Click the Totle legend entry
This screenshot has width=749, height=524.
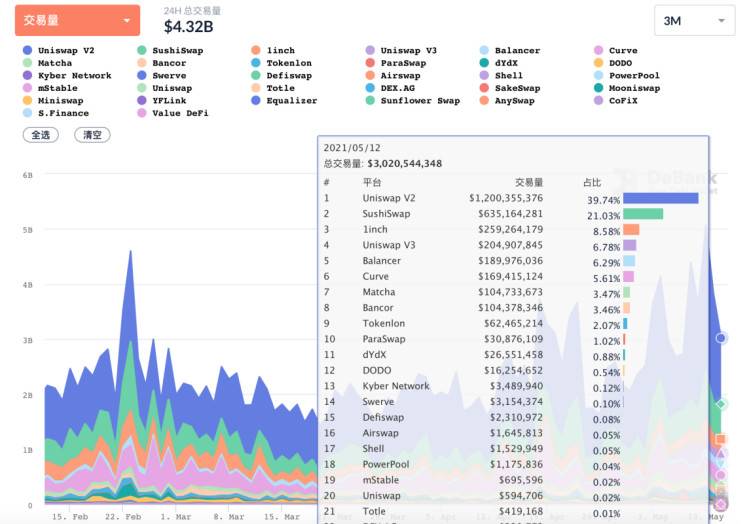[x=273, y=88]
